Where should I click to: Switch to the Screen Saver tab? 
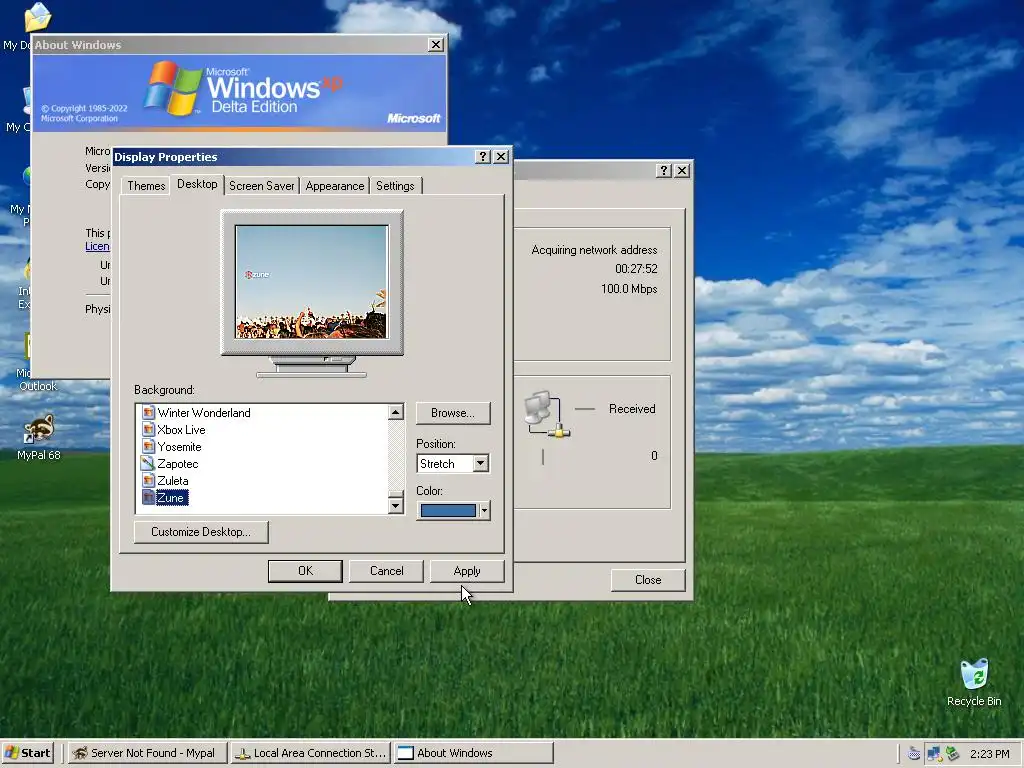coord(261,186)
